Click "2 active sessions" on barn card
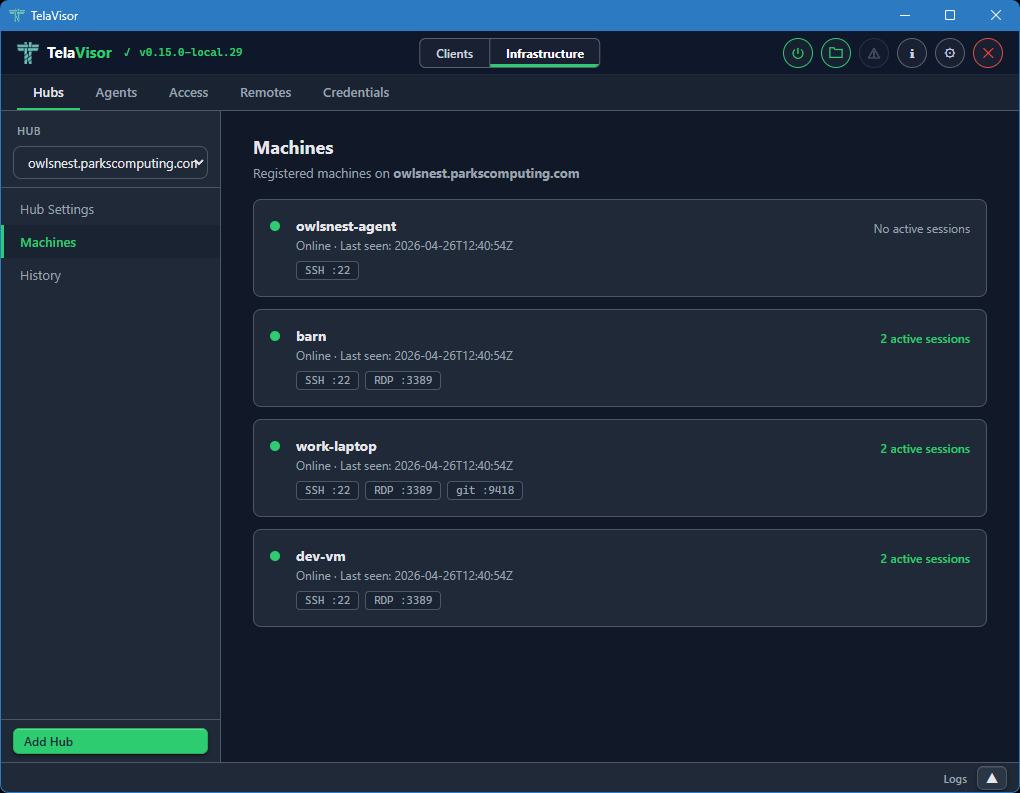Image resolution: width=1020 pixels, height=793 pixels. pos(924,339)
